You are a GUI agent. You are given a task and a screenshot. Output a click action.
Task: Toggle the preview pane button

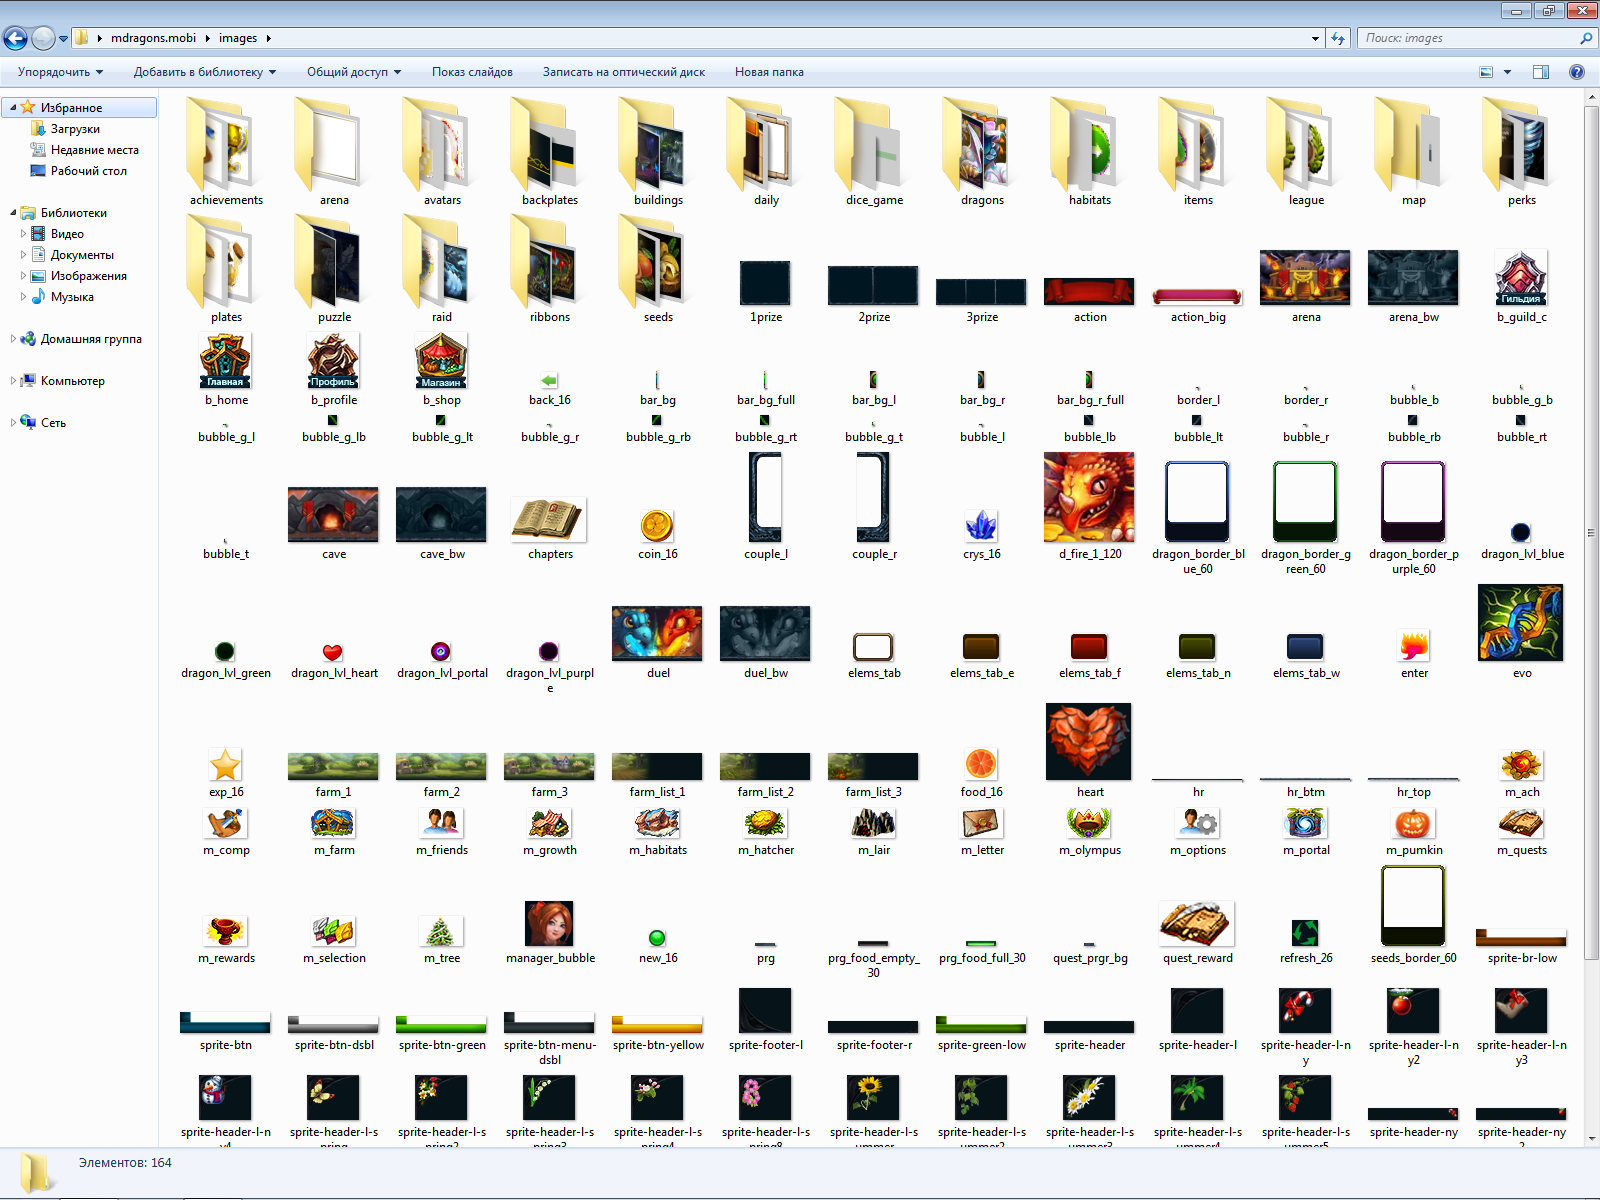(1541, 72)
